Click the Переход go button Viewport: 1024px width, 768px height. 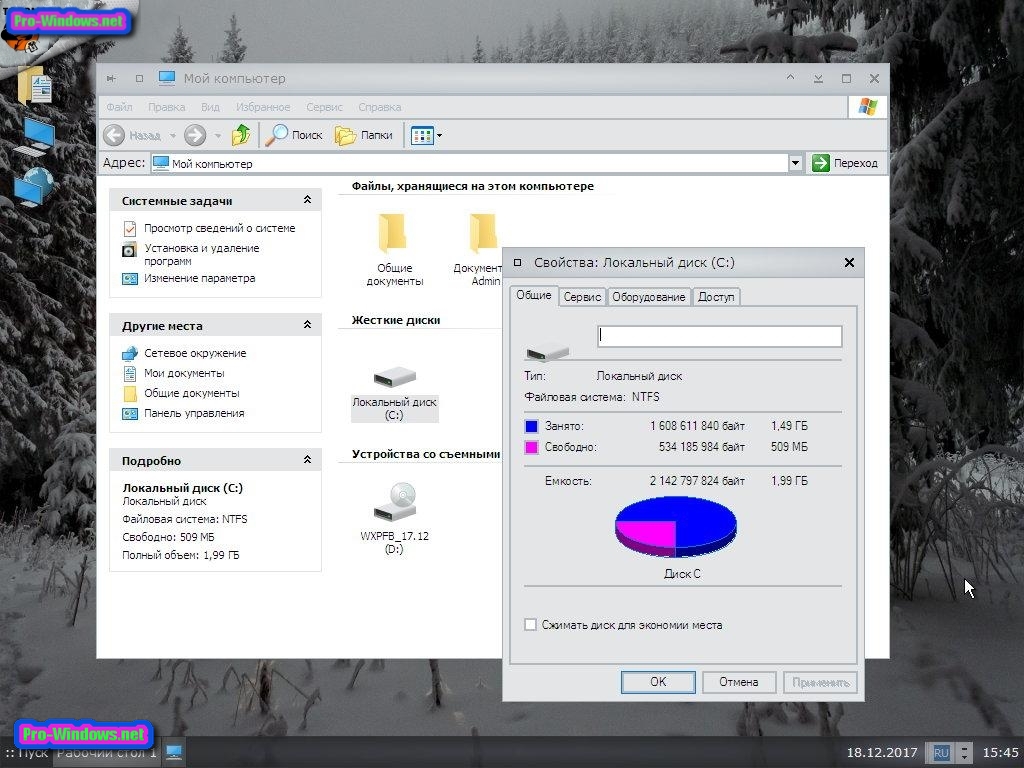[846, 163]
